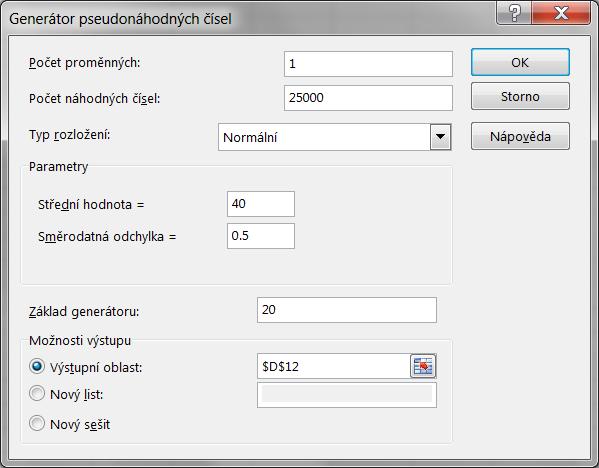This screenshot has height=468, width=599.
Task: Click the Střední hodnota field containing 40
Action: [x=261, y=204]
